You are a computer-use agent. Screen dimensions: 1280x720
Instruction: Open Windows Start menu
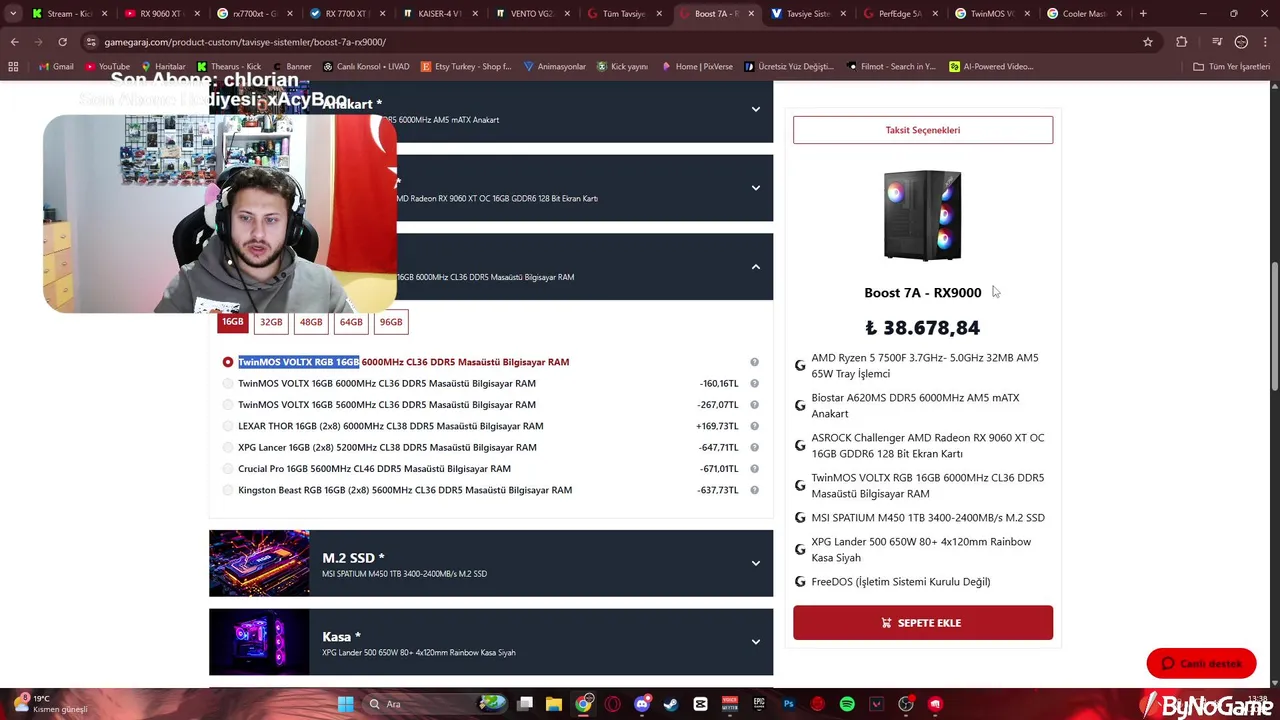(345, 704)
